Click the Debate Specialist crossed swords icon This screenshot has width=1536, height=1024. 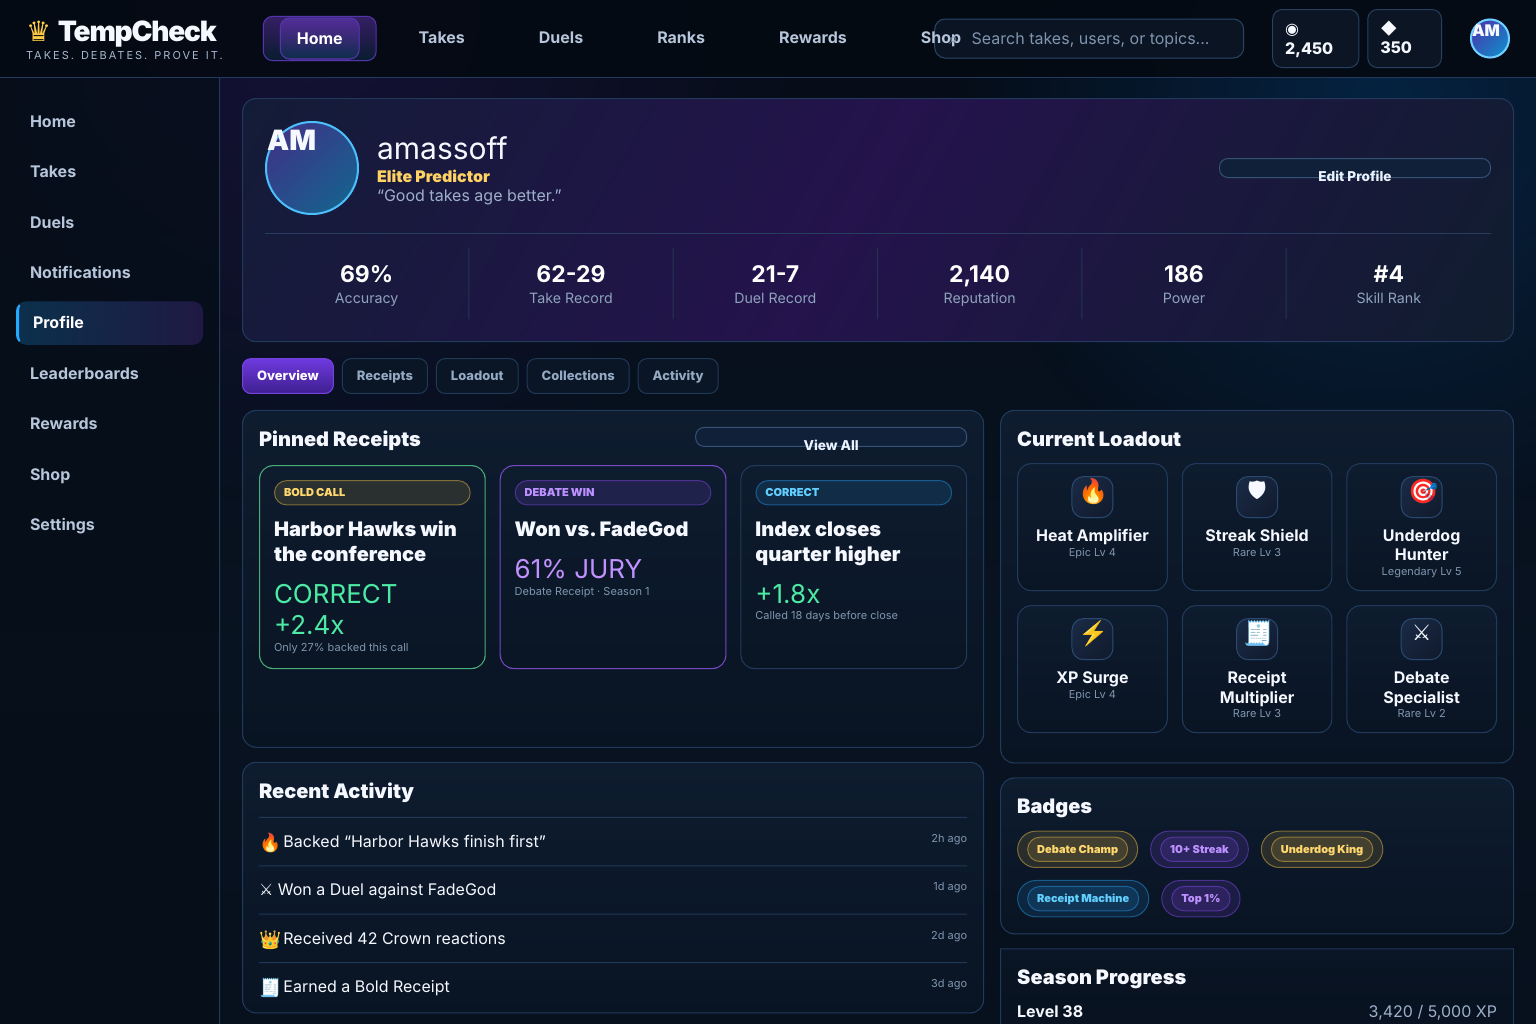tap(1421, 638)
